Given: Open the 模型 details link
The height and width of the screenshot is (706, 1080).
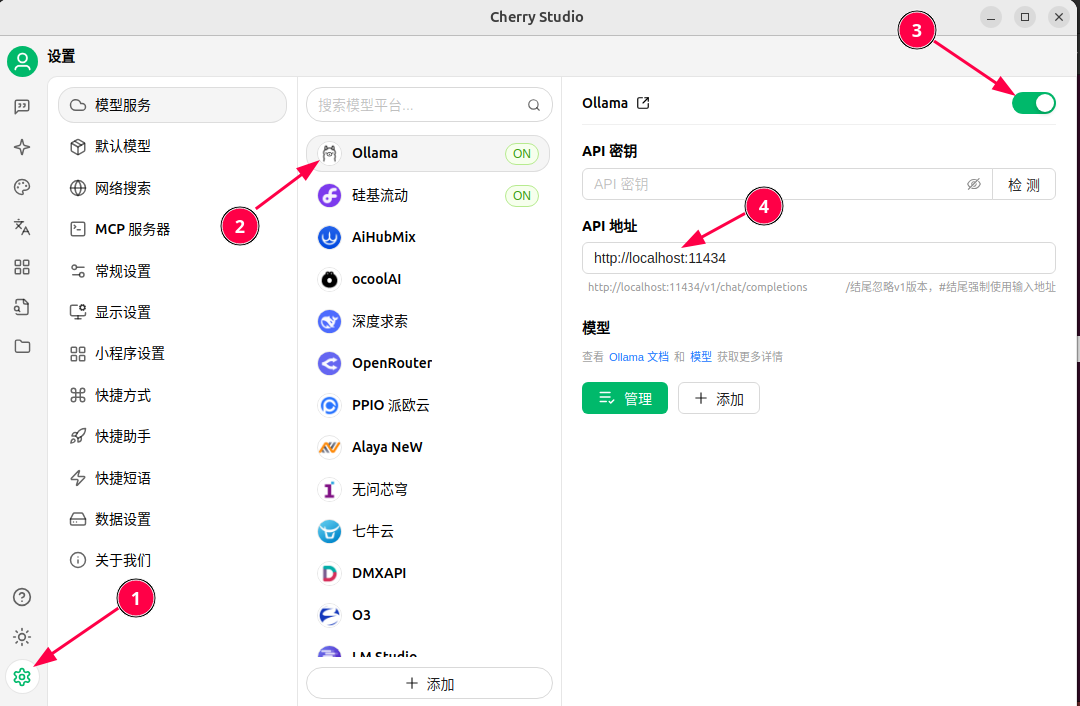Looking at the screenshot, I should (x=700, y=357).
